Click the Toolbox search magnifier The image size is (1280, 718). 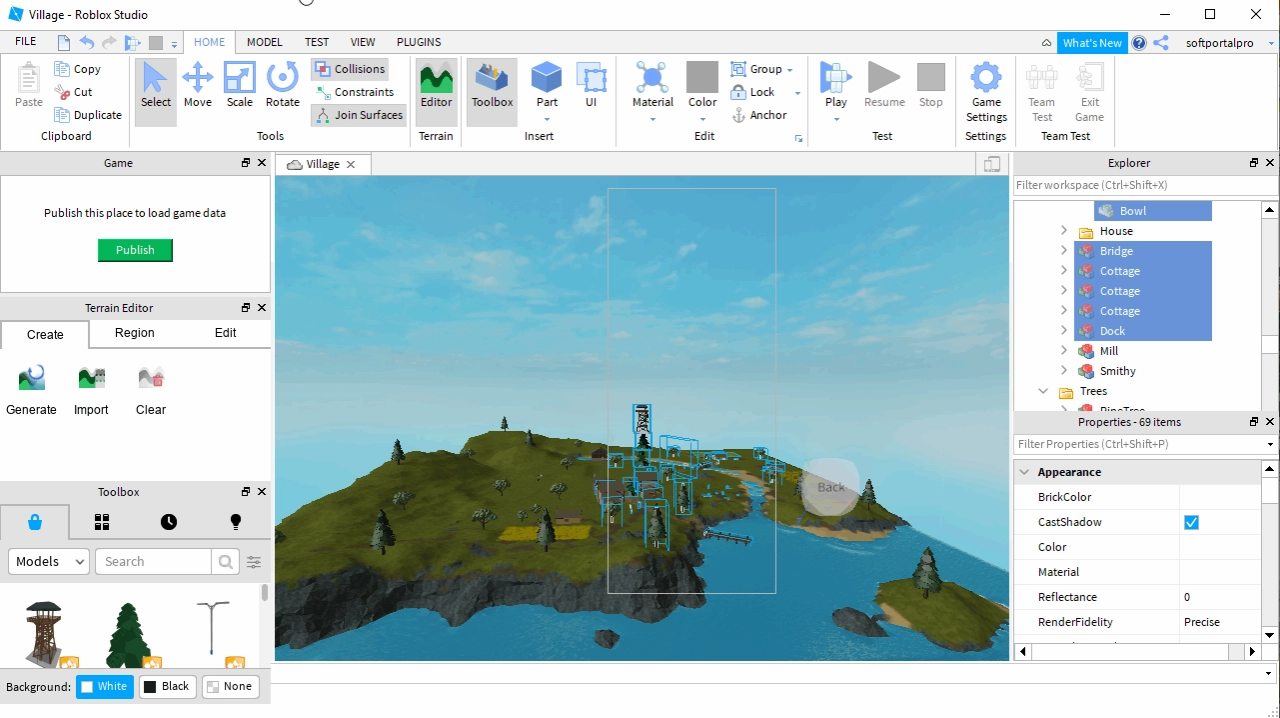[226, 562]
